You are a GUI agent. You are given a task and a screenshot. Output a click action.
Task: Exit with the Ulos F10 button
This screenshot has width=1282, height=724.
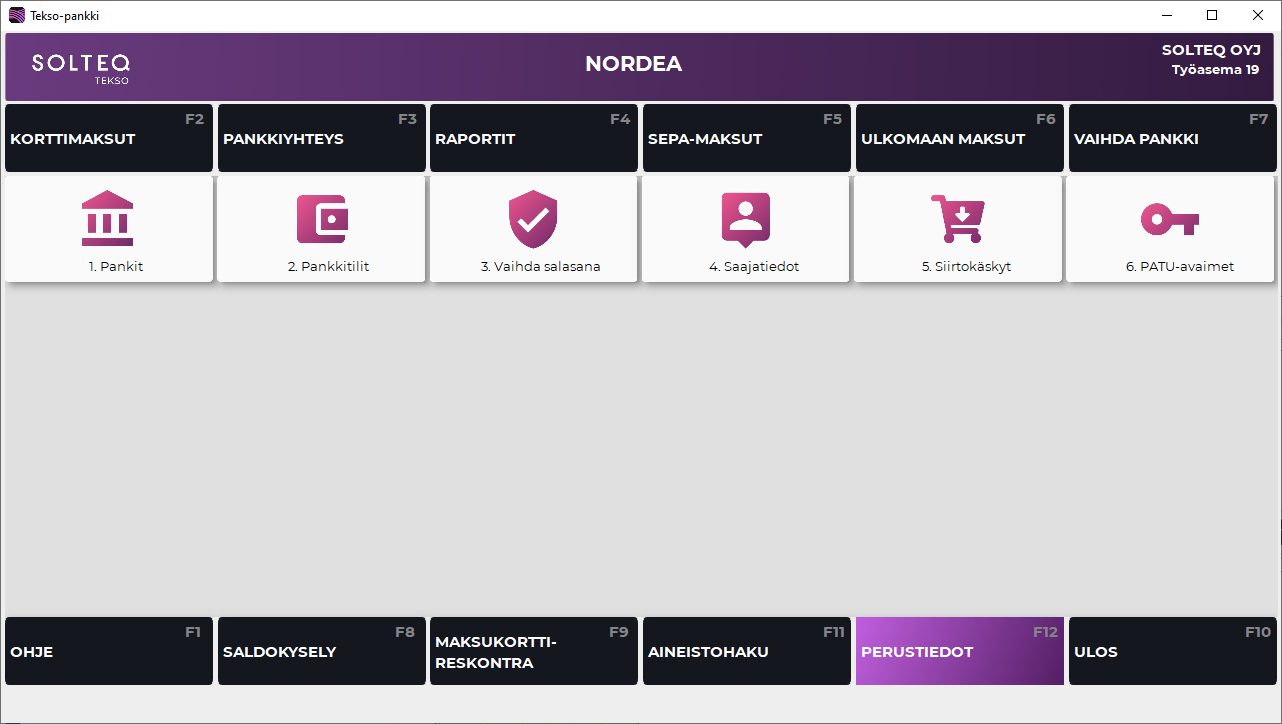coord(1172,651)
